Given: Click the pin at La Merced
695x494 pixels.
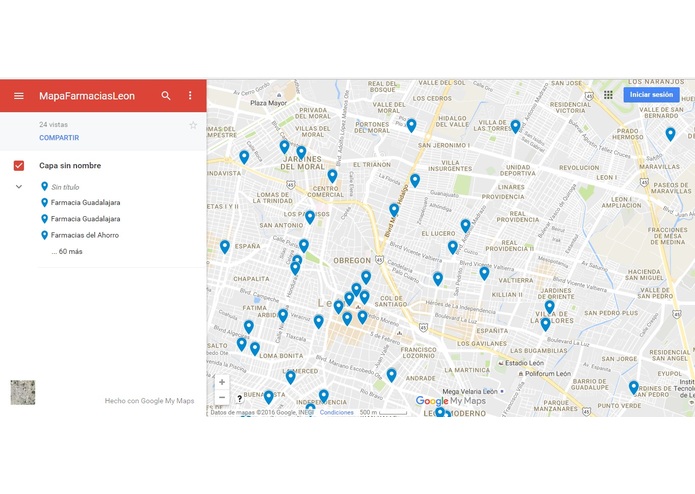Looking at the screenshot, I should (290, 377).
